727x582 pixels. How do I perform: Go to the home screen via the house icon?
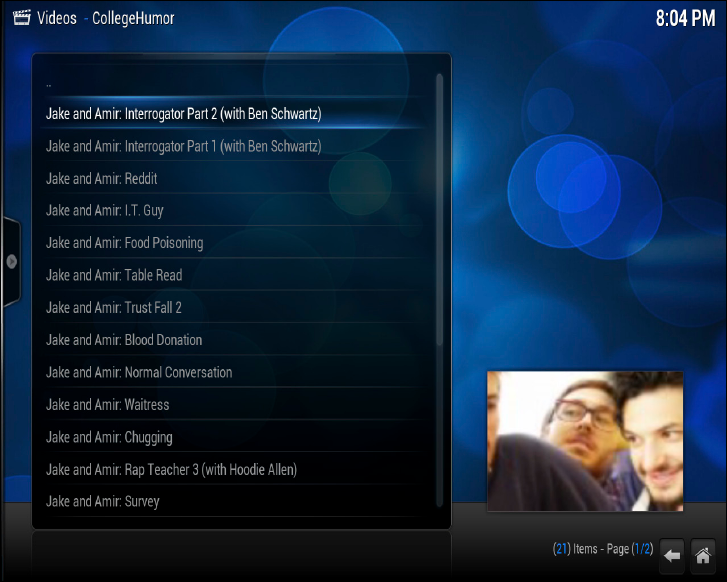[703, 555]
